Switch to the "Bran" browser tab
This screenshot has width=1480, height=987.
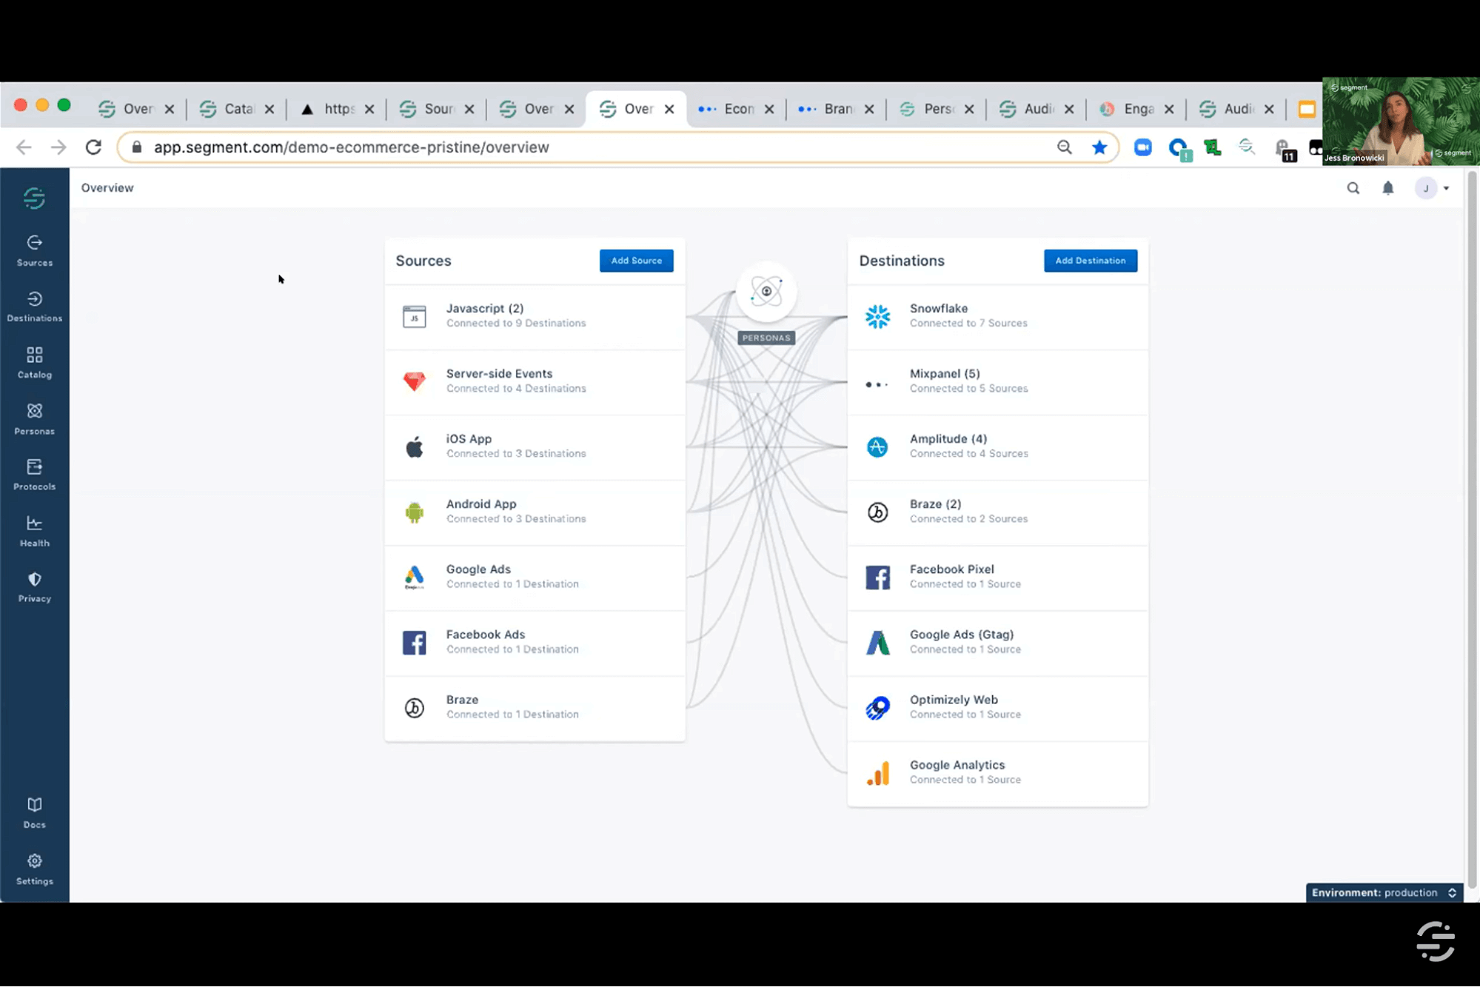point(837,109)
